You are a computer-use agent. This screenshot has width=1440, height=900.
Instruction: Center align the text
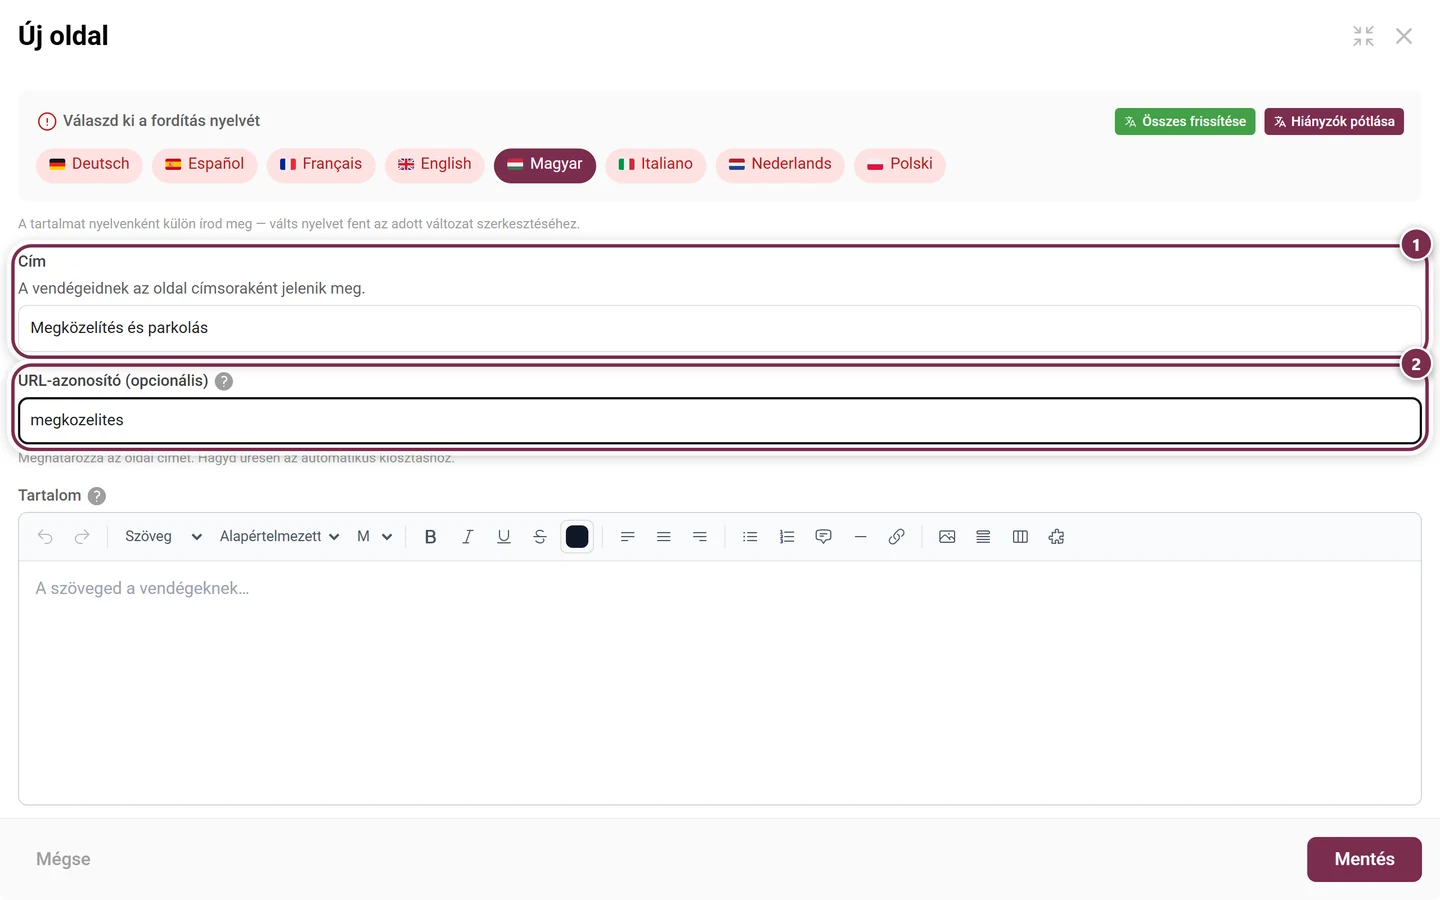[663, 537]
